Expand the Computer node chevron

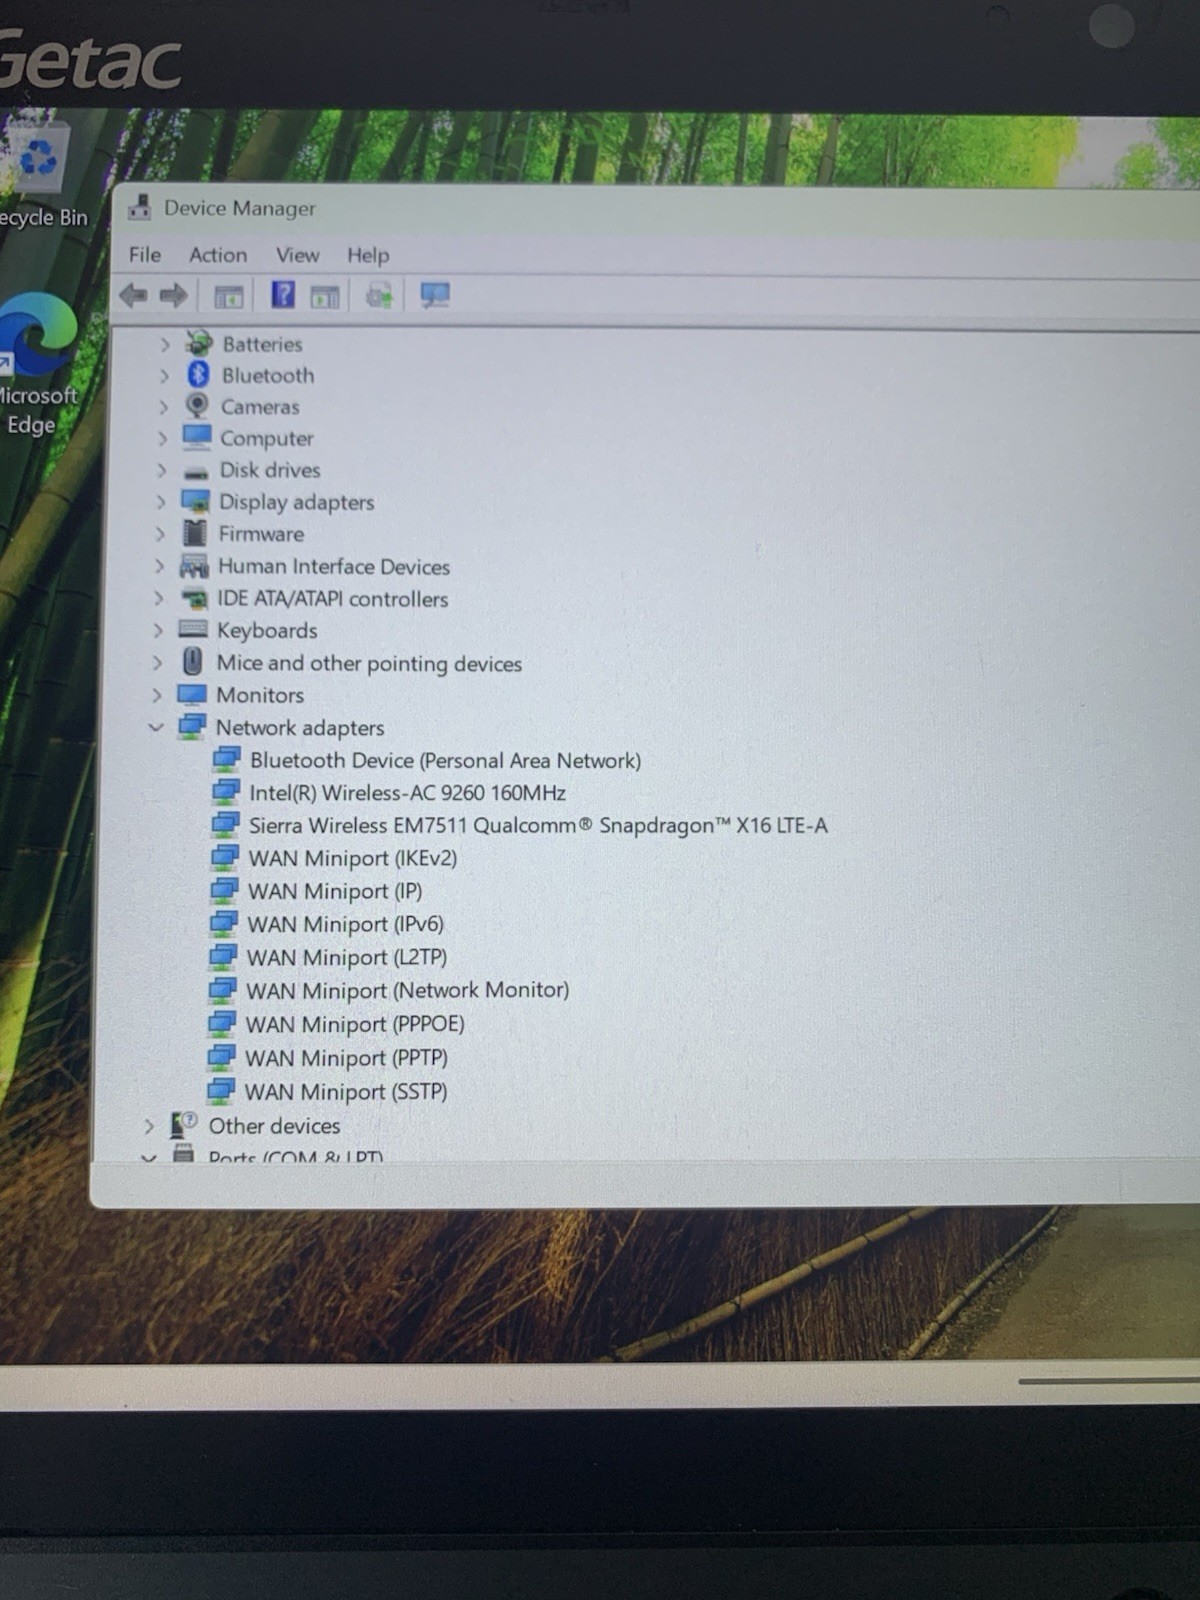coord(162,438)
